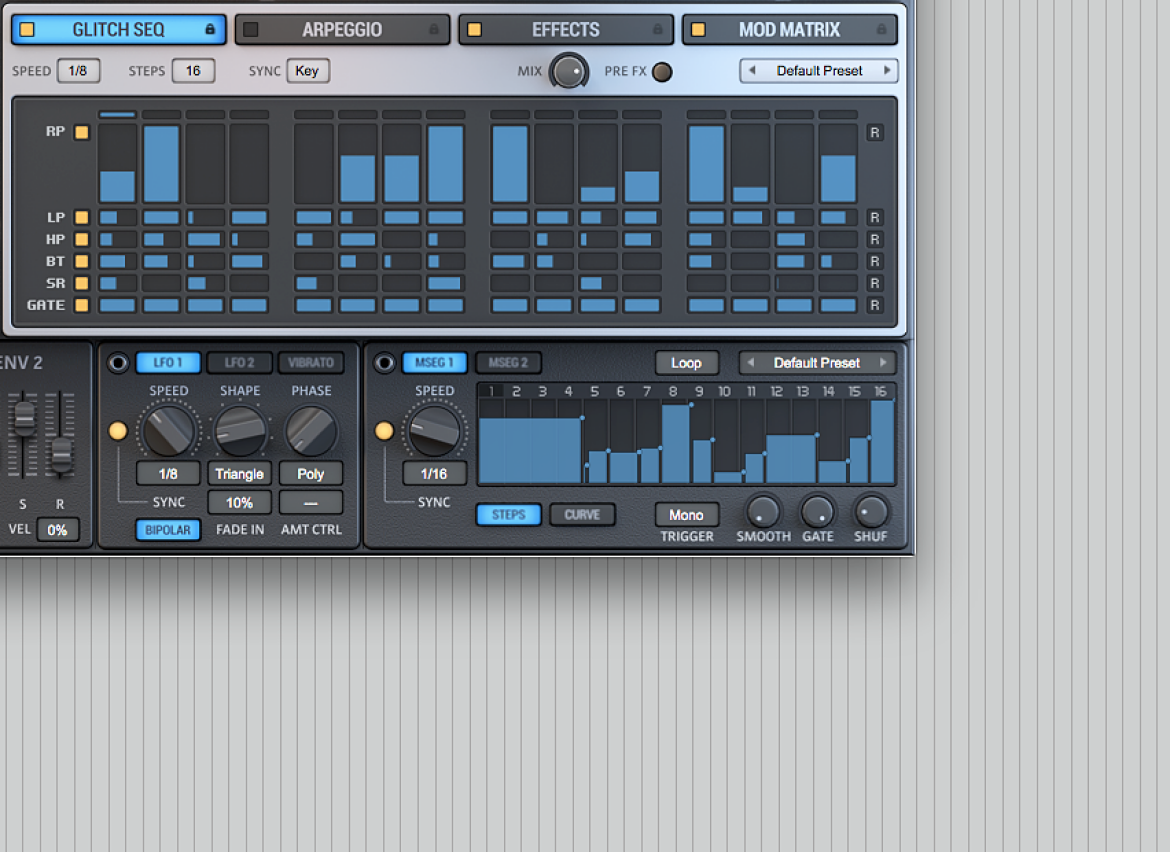Click the lock icon on Glitch Seq tab
This screenshot has width=1170, height=852.
coord(210,29)
